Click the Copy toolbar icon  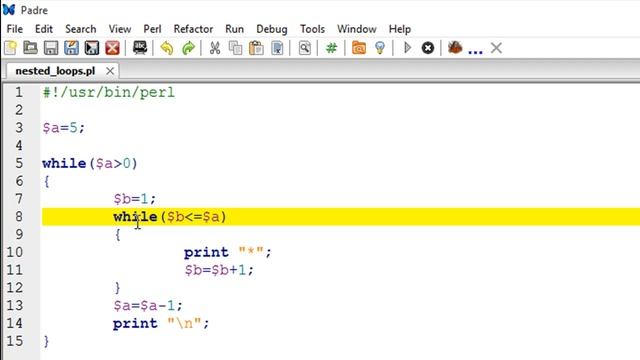point(236,48)
